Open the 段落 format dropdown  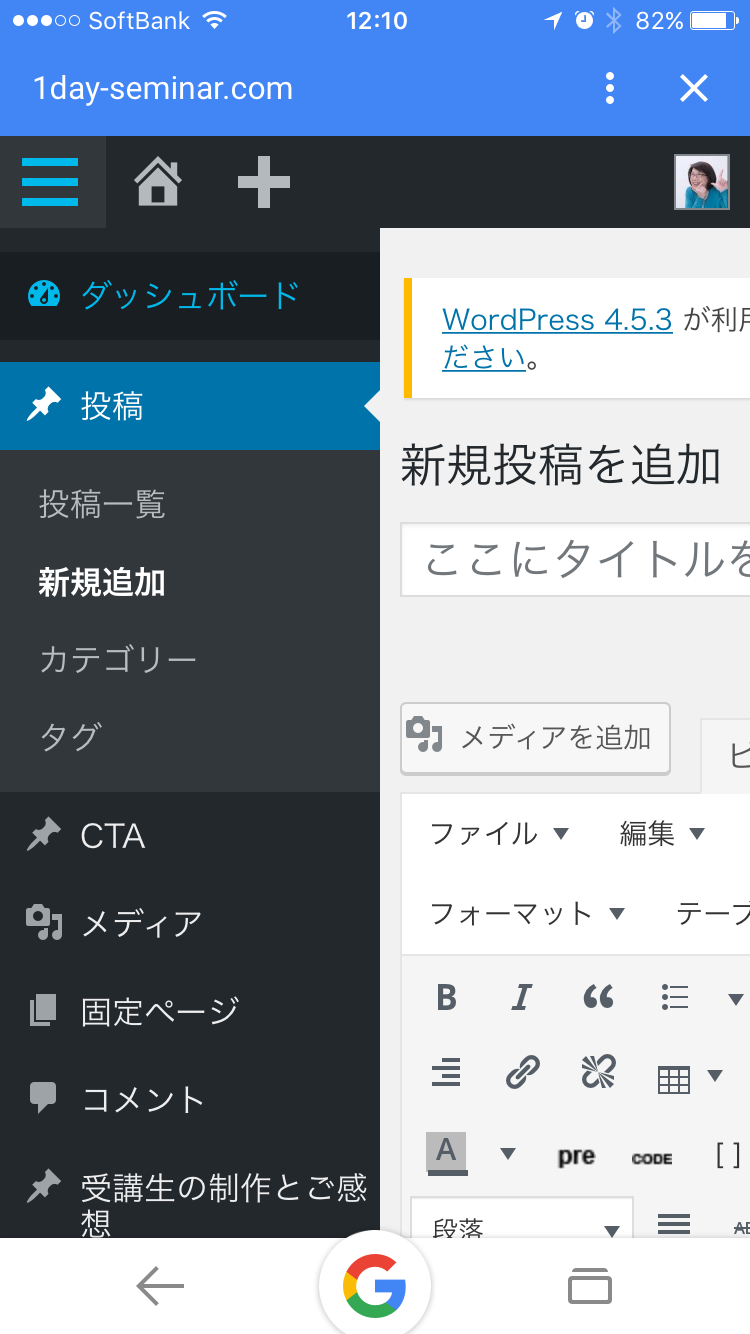click(x=522, y=1220)
